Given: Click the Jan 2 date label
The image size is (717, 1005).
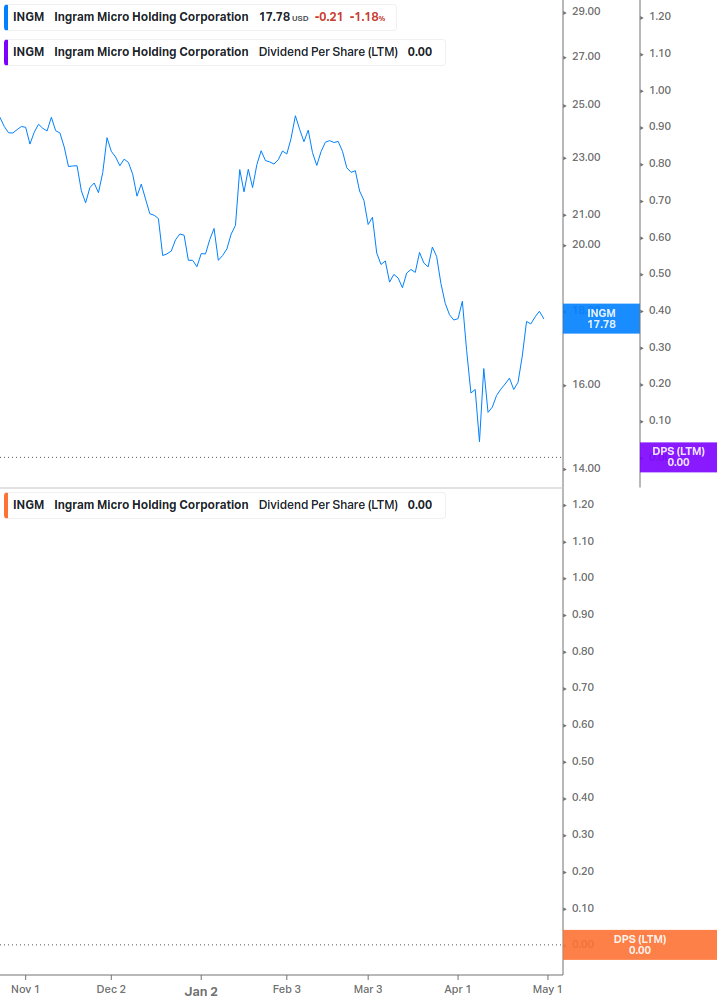Looking at the screenshot, I should [x=201, y=992].
